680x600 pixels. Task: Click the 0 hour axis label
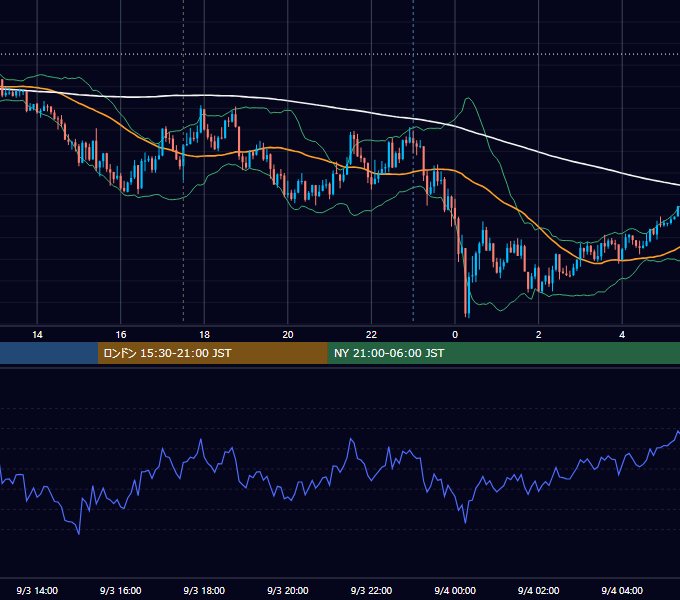[455, 335]
